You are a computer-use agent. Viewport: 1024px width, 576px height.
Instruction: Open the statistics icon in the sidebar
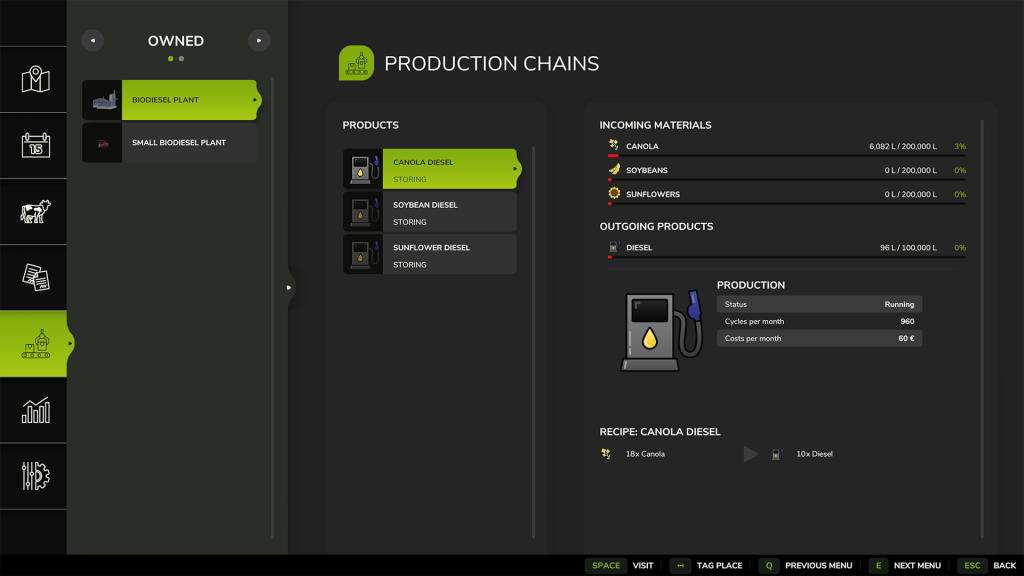point(34,410)
